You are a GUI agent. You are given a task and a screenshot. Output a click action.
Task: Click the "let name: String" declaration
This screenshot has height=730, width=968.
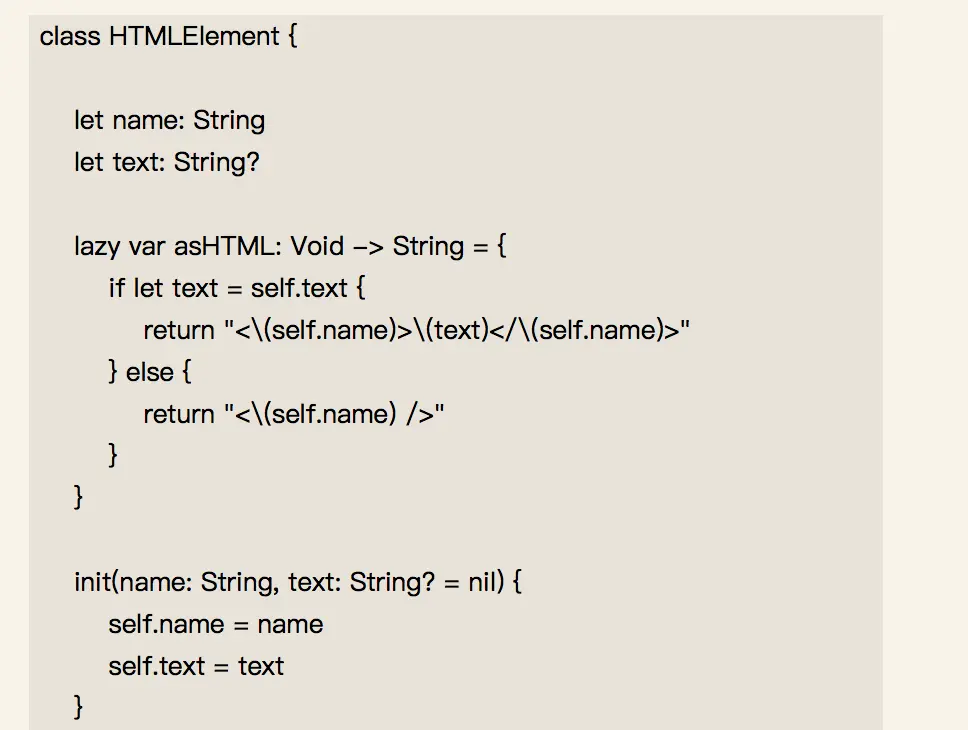click(x=169, y=121)
